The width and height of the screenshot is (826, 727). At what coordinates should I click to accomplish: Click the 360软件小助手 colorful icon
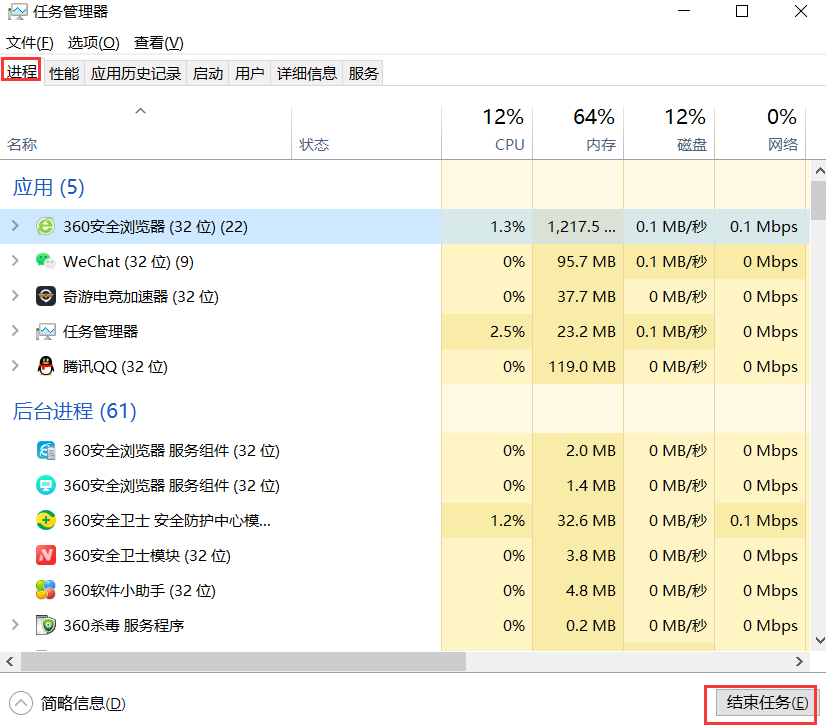[45, 590]
